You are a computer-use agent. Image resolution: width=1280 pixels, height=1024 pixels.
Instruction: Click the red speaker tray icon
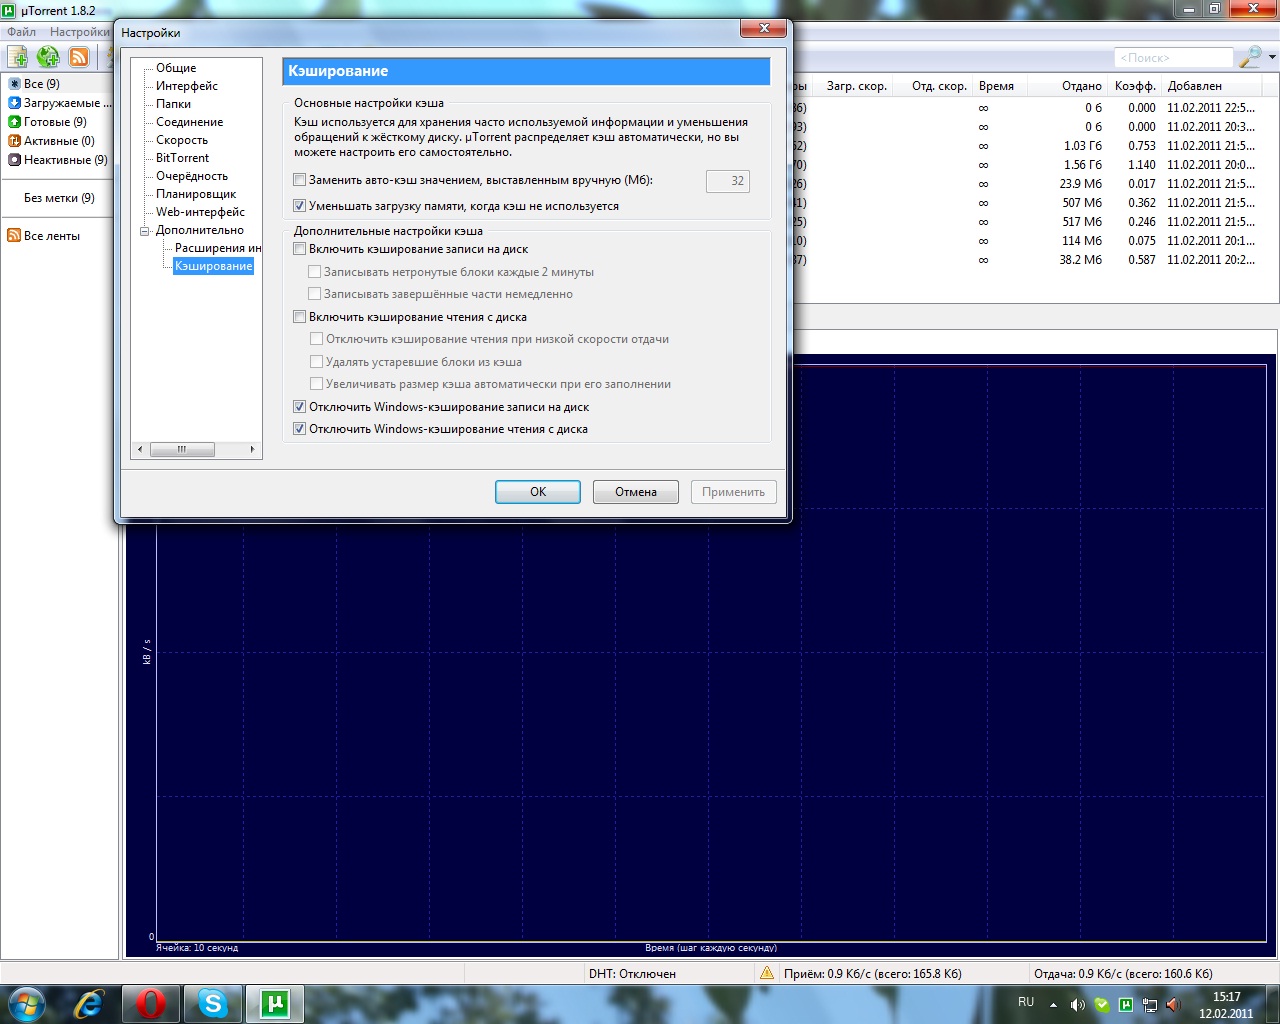(x=1174, y=1005)
